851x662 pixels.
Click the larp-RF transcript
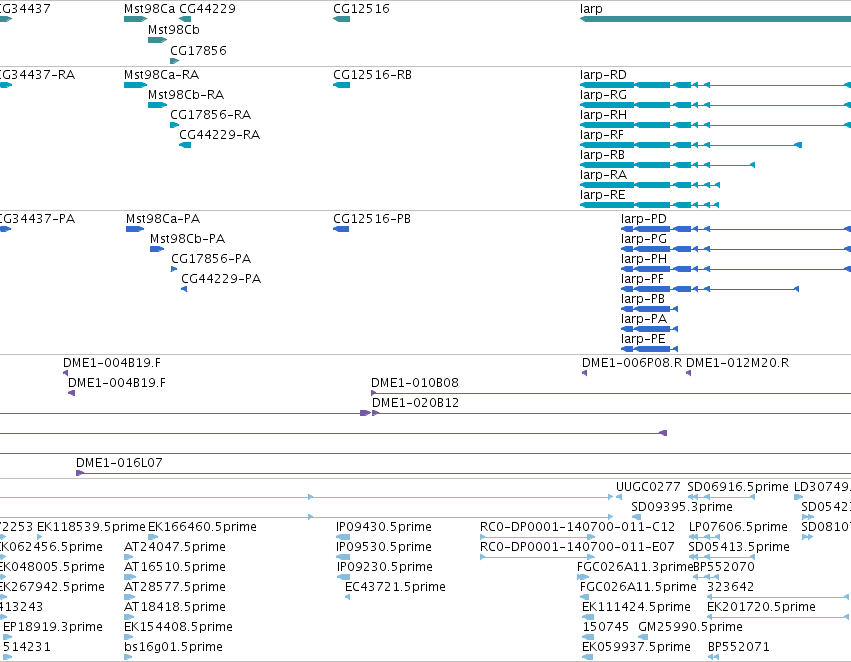(x=691, y=145)
